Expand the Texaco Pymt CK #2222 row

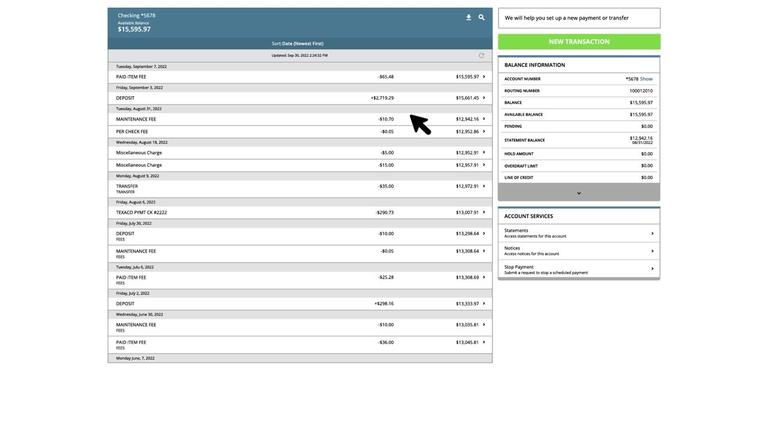[484, 212]
